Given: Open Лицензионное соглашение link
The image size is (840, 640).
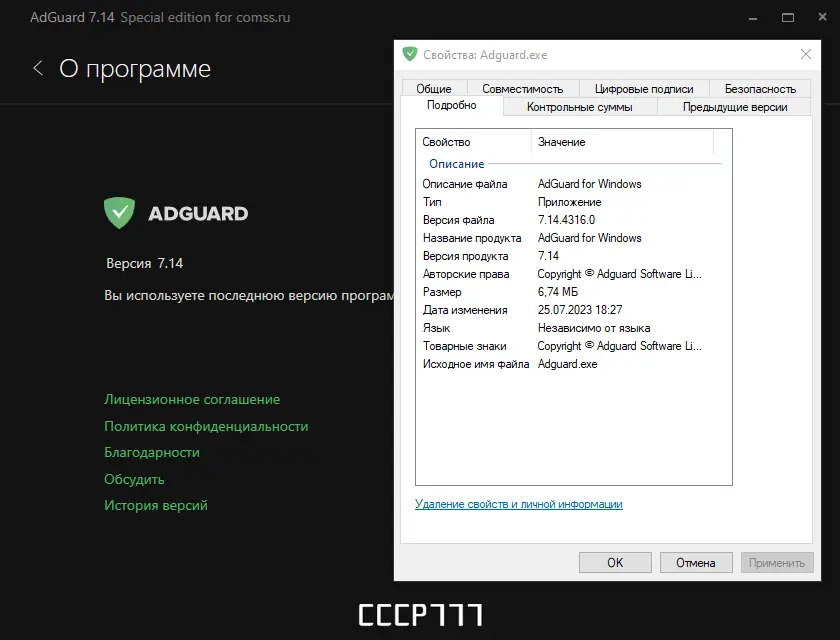Looking at the screenshot, I should [x=192, y=400].
